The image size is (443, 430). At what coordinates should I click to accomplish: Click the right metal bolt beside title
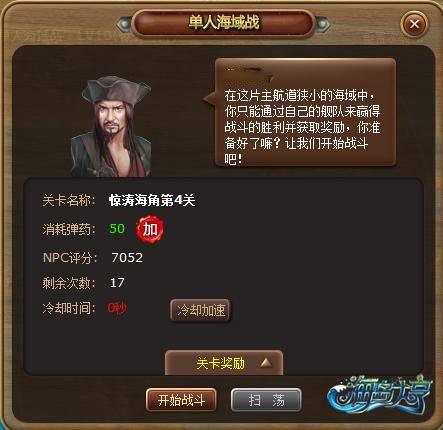322,24
